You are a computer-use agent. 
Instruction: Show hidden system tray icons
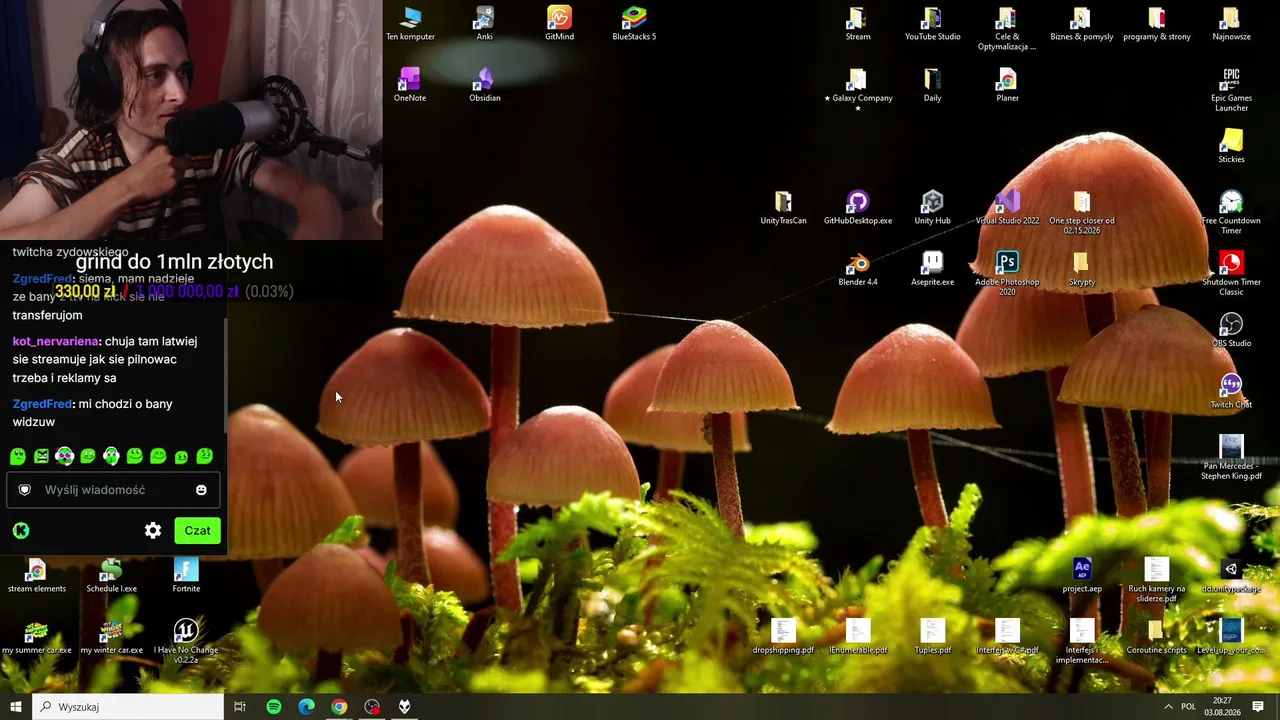click(x=1168, y=707)
